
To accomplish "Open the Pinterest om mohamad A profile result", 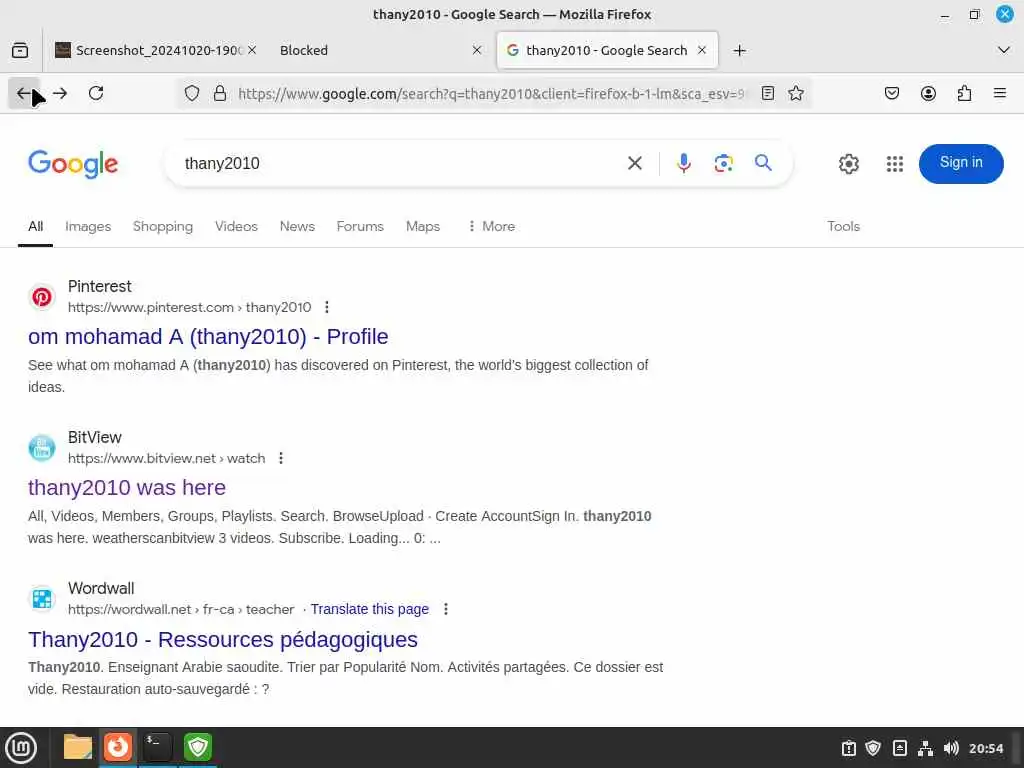I will point(208,336).
